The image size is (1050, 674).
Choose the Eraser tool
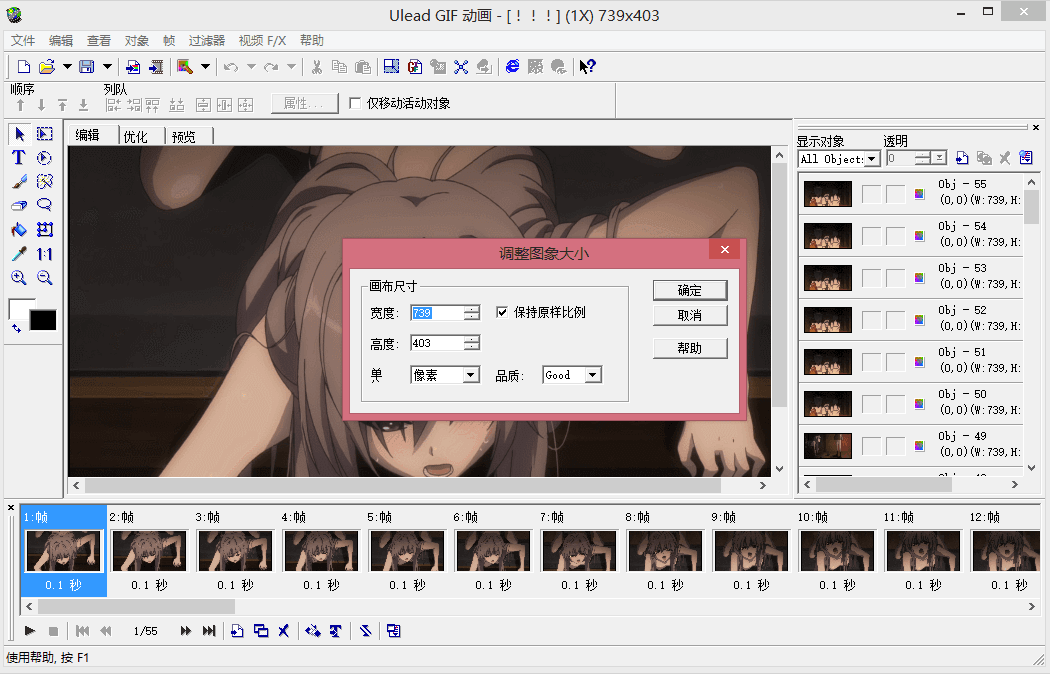tap(19, 206)
